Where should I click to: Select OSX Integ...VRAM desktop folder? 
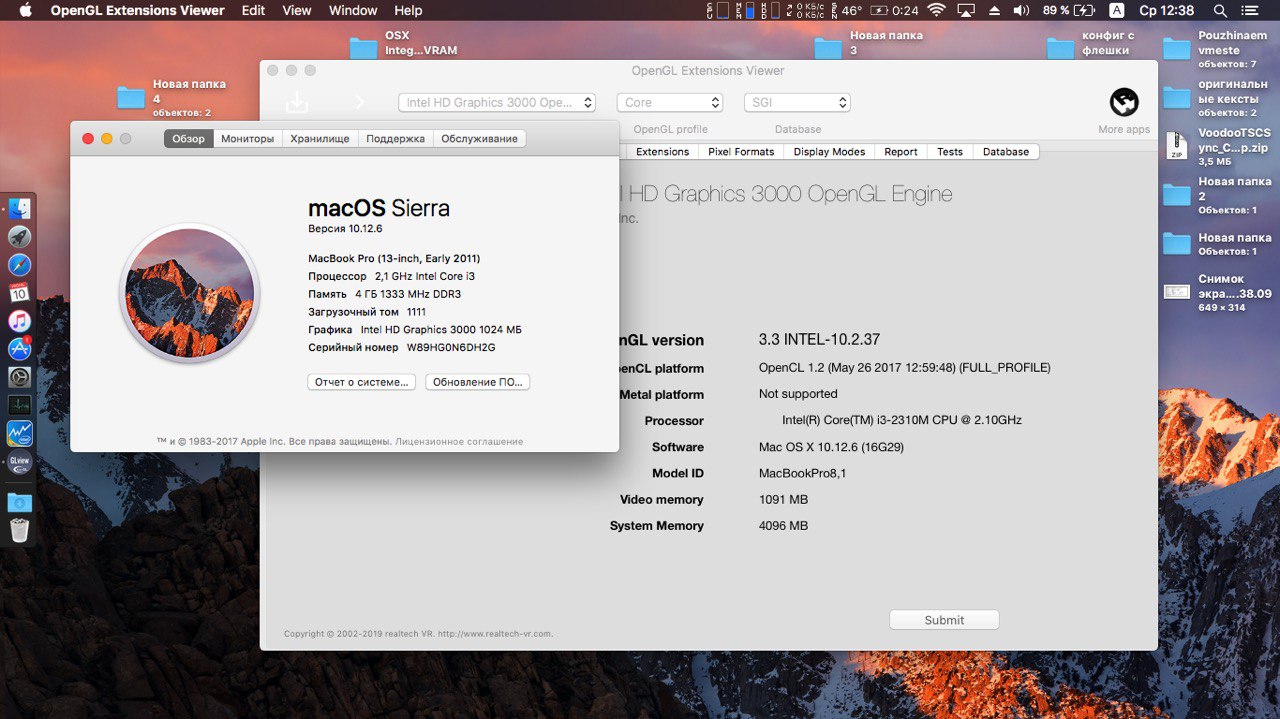(x=363, y=48)
